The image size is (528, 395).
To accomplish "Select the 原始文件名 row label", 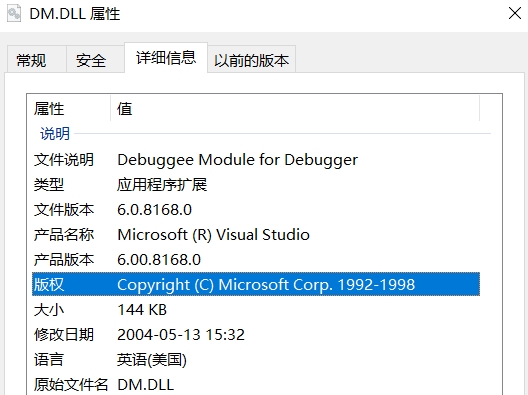I will (71, 384).
